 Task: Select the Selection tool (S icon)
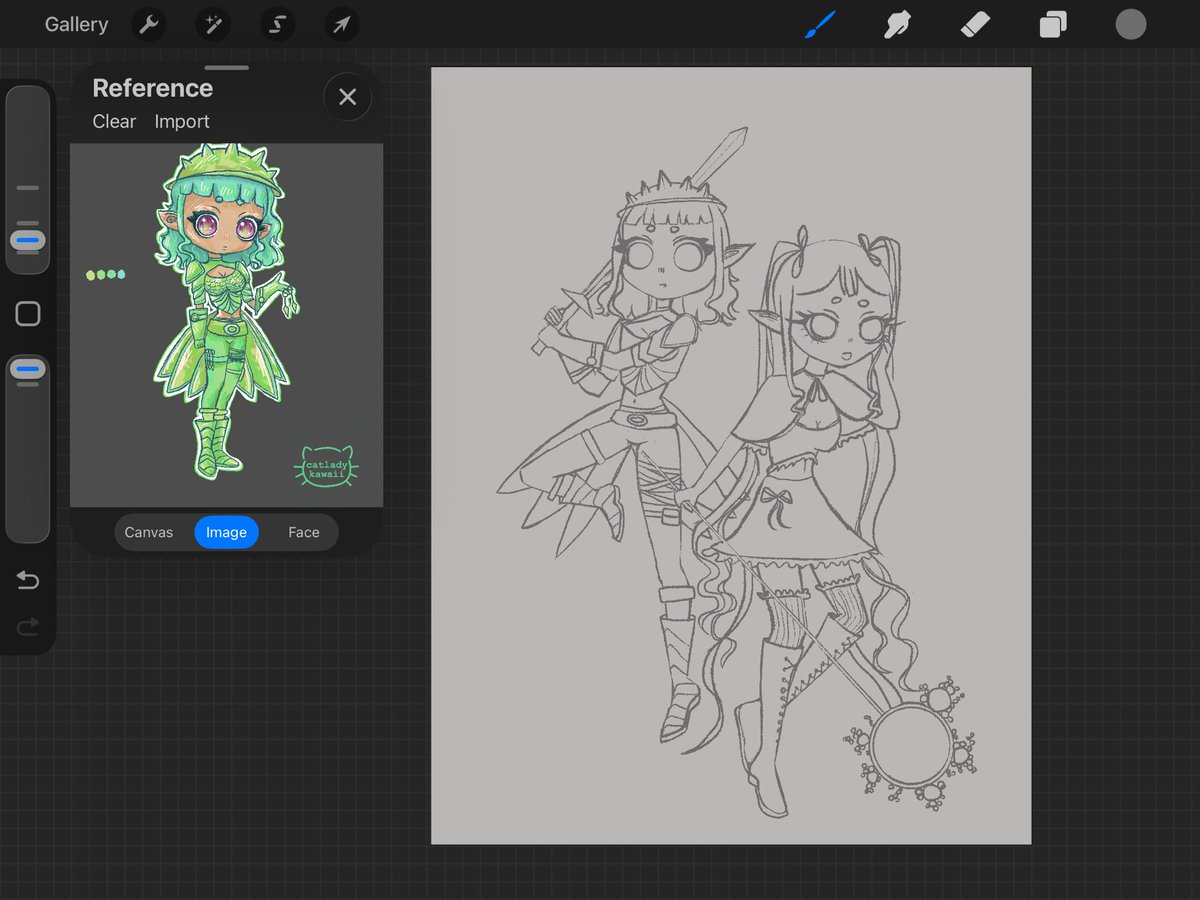coord(277,25)
